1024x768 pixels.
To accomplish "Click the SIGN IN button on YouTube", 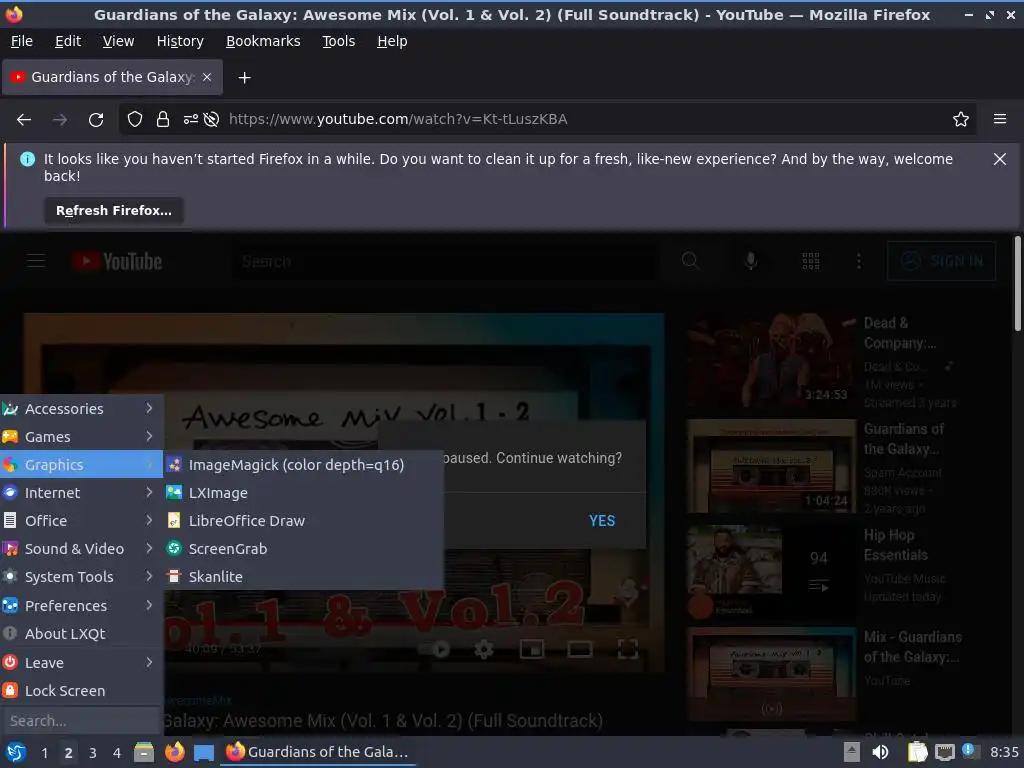I will tap(941, 261).
